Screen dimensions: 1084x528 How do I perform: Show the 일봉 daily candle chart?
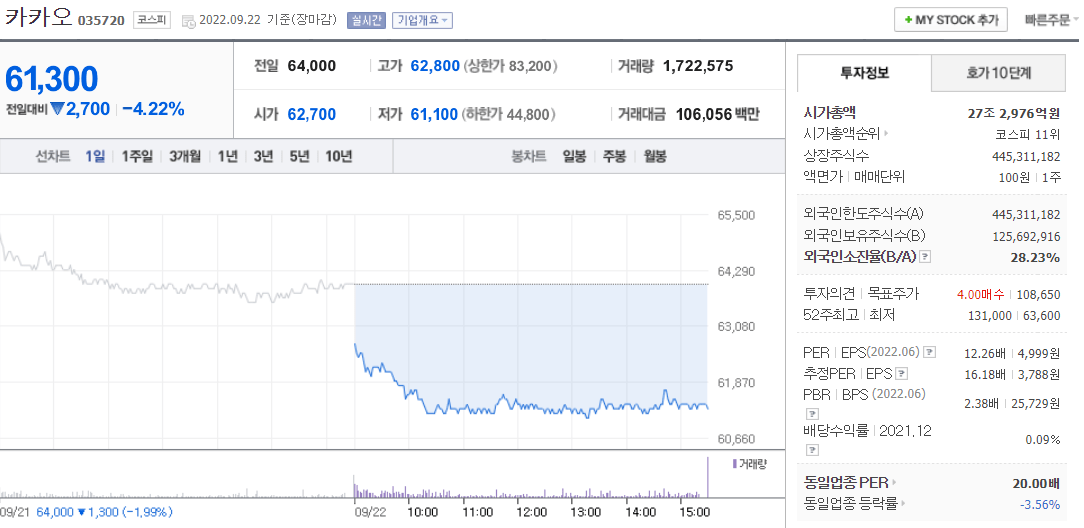[574, 156]
